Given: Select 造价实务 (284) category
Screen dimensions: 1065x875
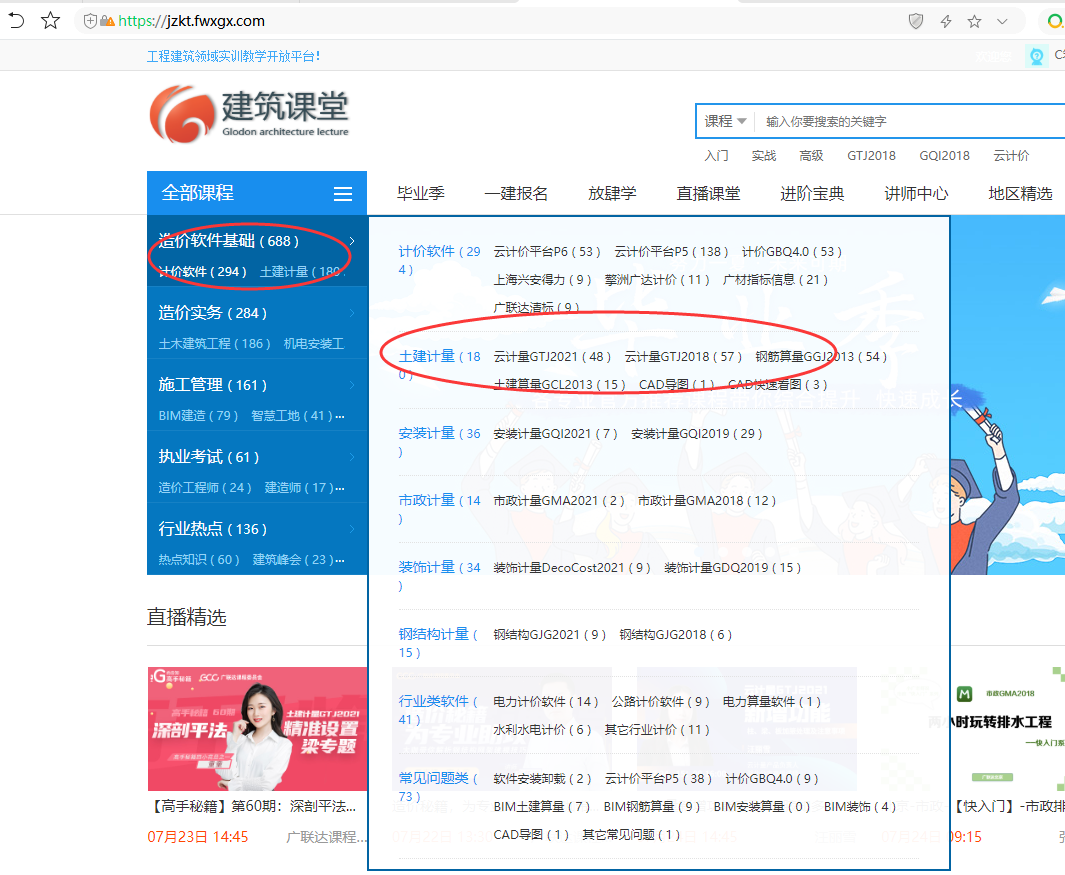Looking at the screenshot, I should pos(213,312).
